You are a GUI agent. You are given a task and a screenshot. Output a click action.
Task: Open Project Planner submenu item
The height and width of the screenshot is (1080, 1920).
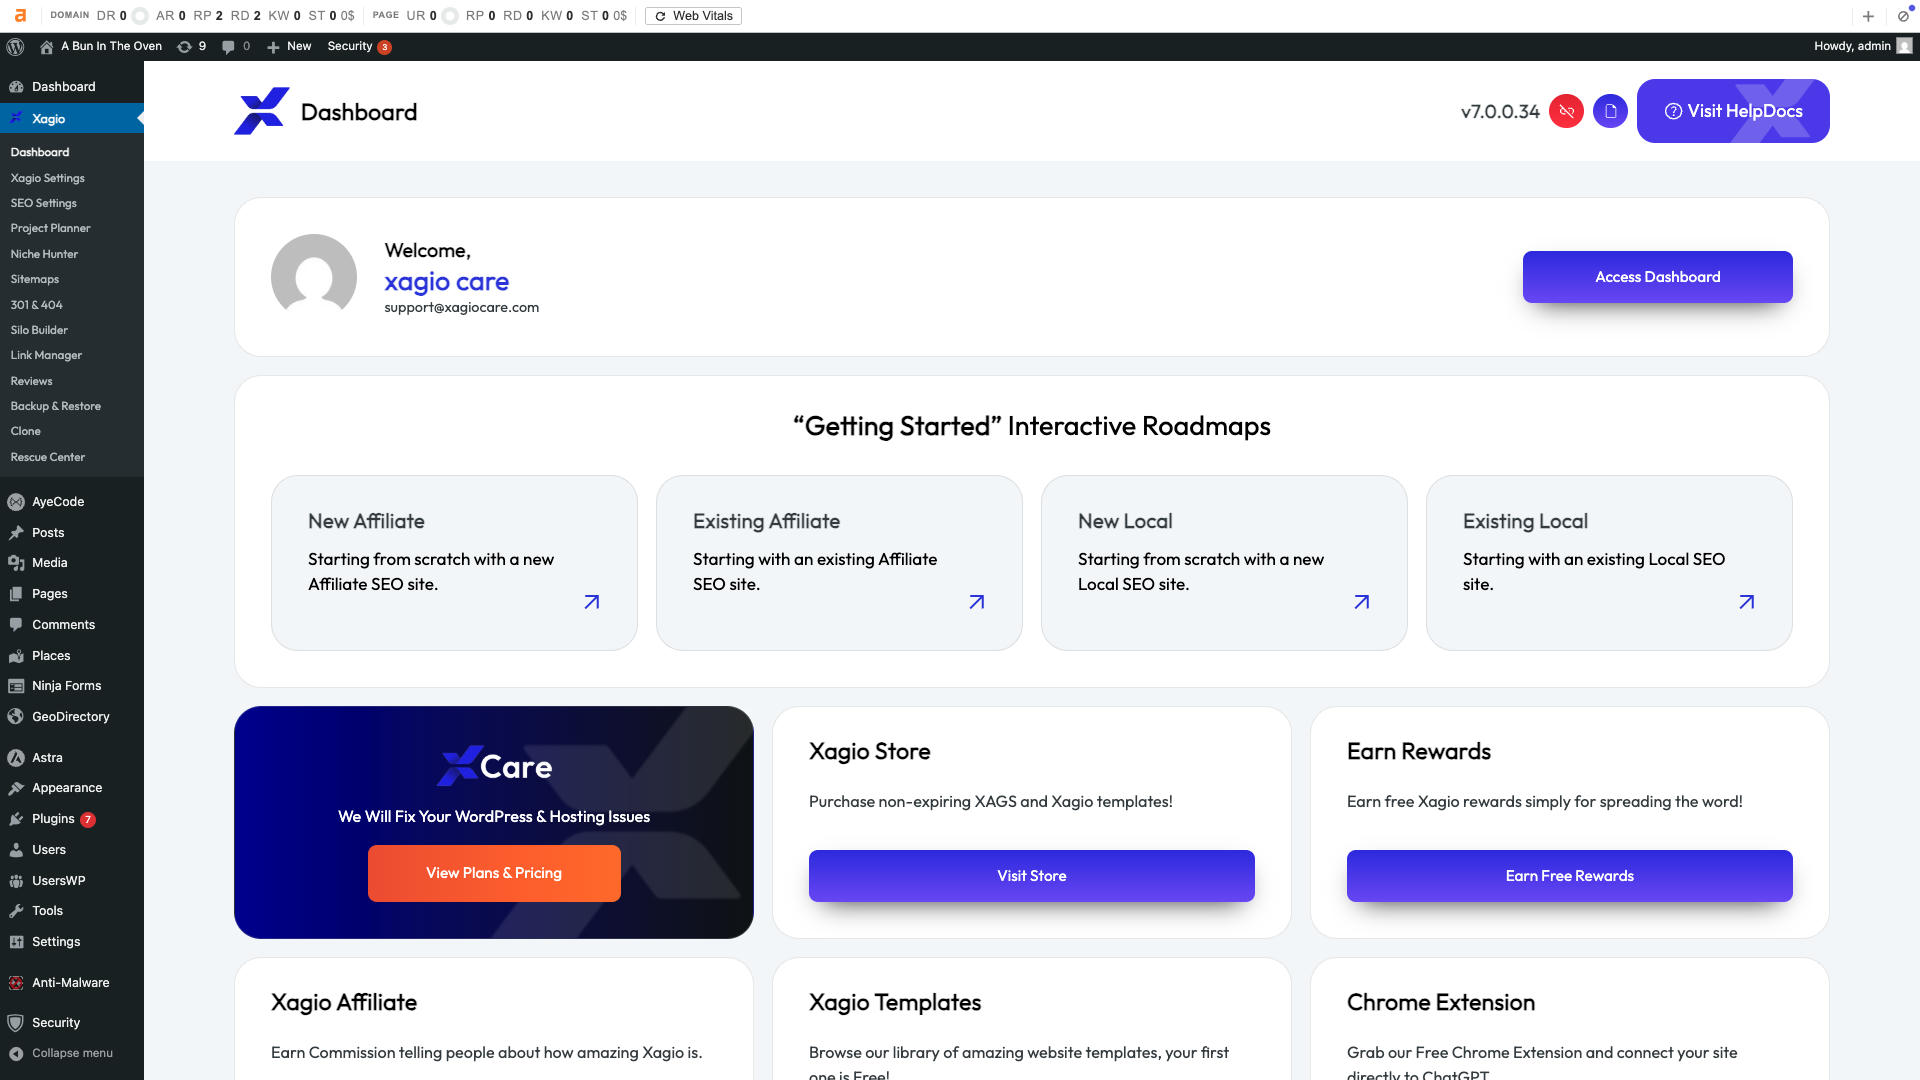click(50, 228)
